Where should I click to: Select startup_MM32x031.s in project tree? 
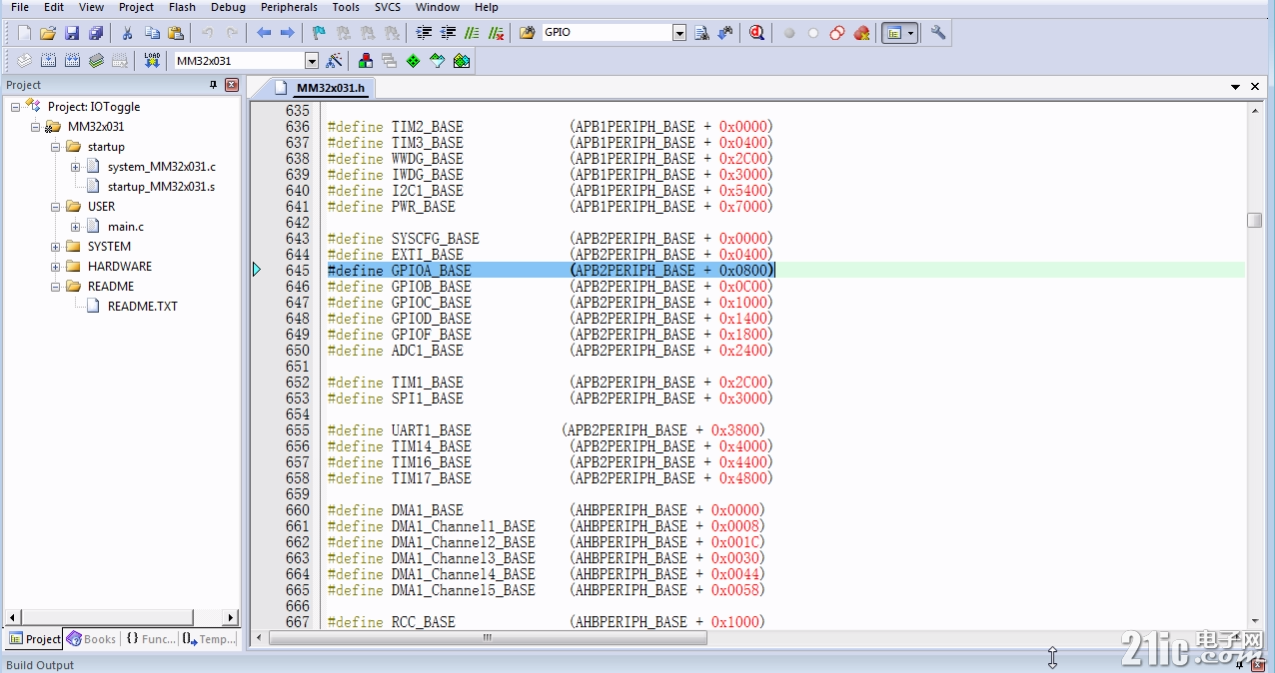[161, 187]
